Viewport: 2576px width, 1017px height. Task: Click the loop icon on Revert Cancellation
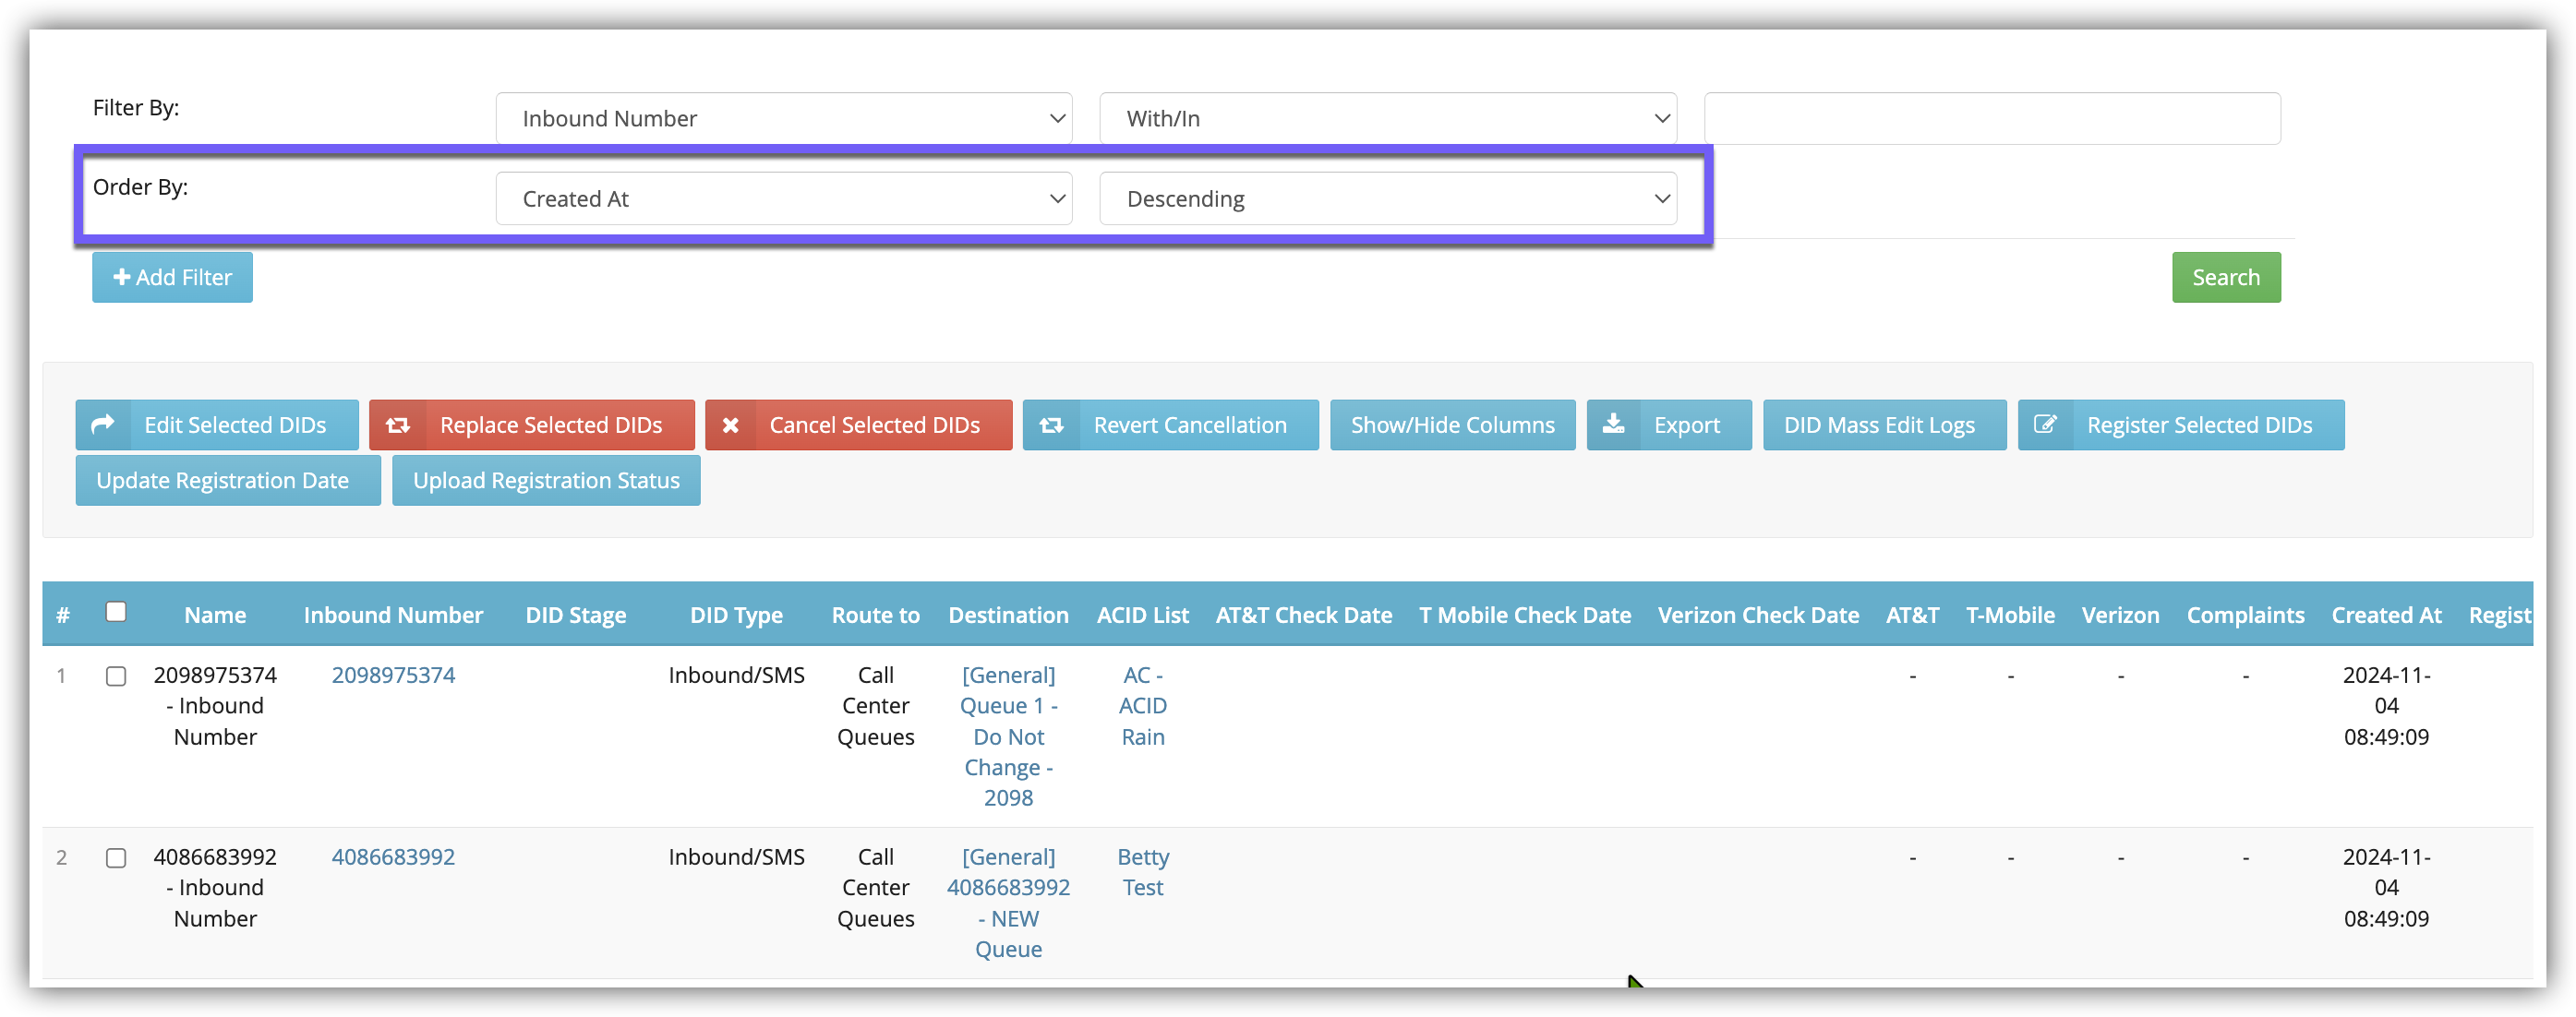(x=1051, y=425)
